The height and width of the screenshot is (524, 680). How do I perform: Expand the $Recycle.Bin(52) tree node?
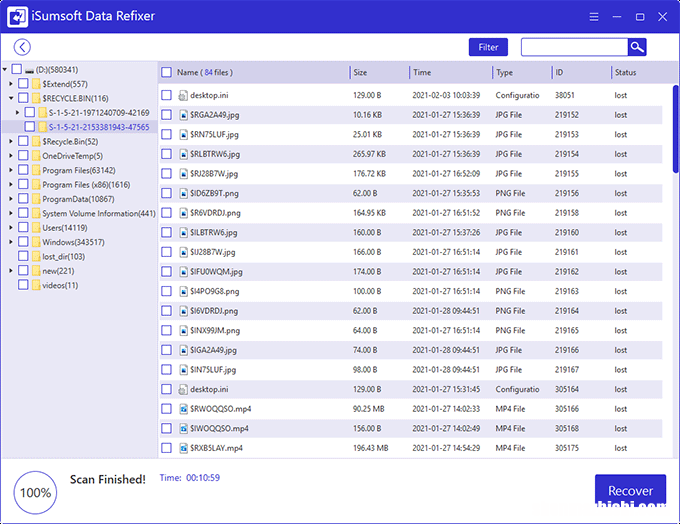[11, 141]
